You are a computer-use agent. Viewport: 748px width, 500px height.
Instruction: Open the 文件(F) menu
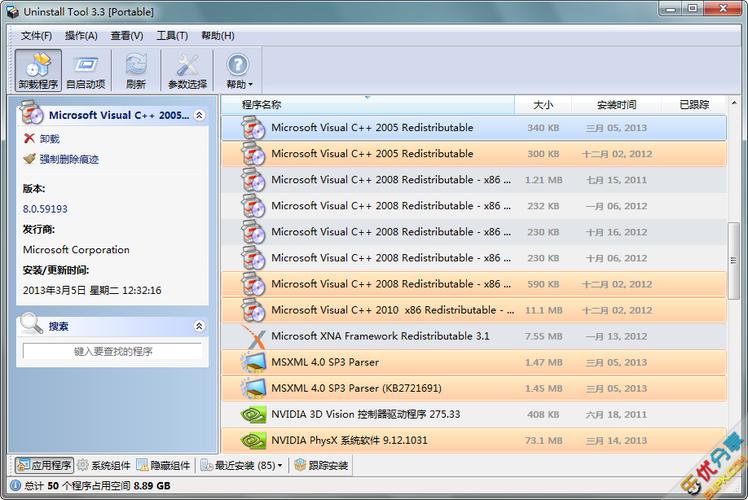click(x=36, y=36)
